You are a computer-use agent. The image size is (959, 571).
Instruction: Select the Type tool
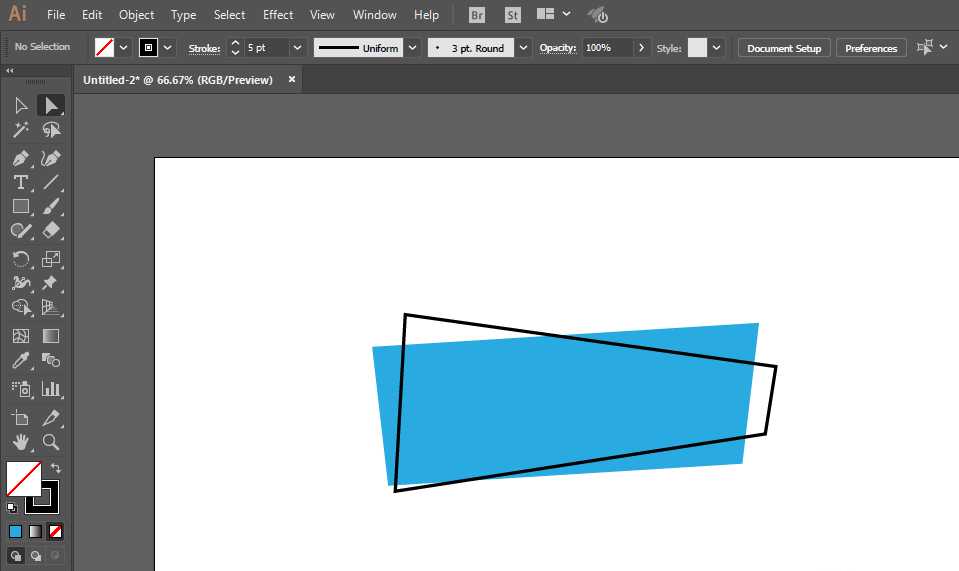[20, 182]
